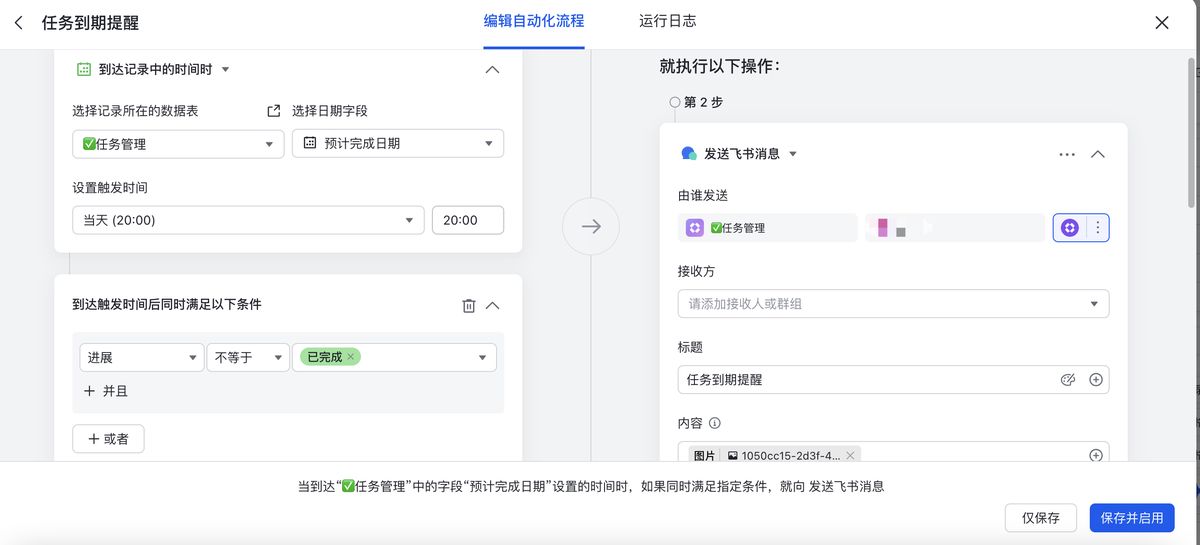Open the 预计完成日期 date field dropdown
Viewport: 1200px width, 545px height.
[x=397, y=144]
